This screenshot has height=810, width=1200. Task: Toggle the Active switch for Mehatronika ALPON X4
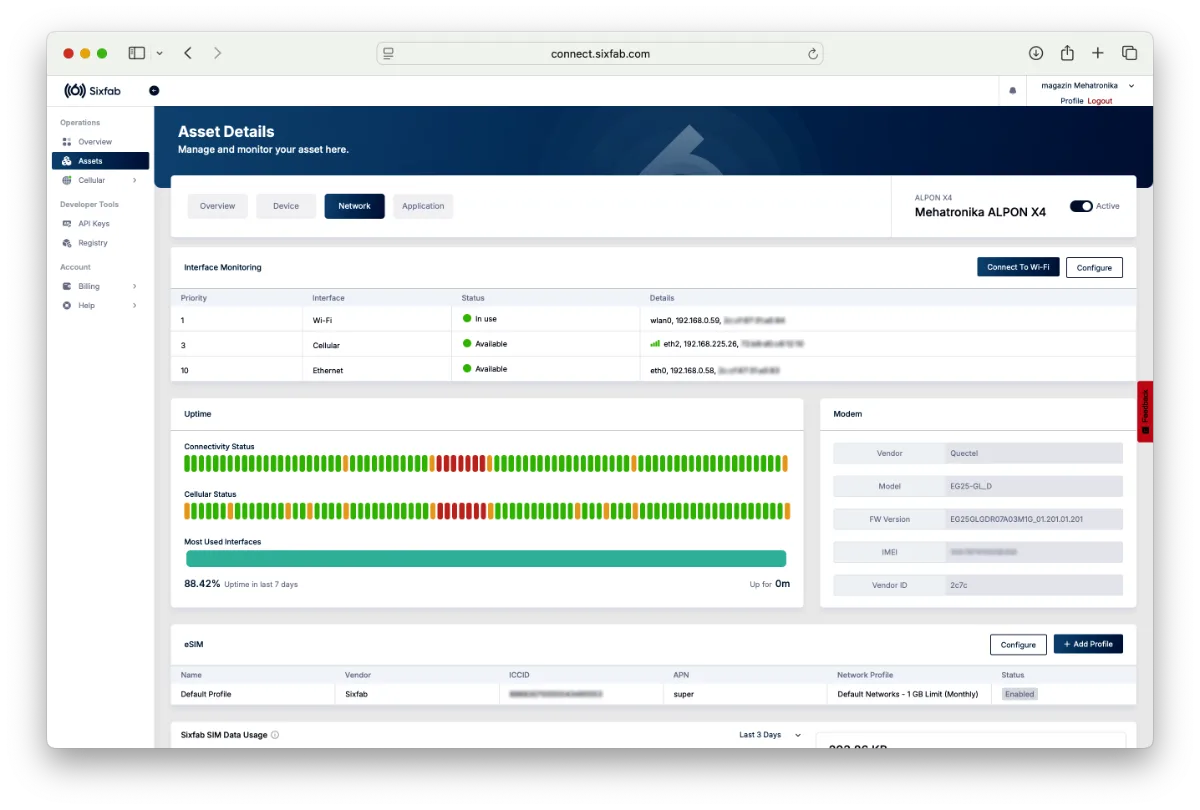(x=1081, y=206)
